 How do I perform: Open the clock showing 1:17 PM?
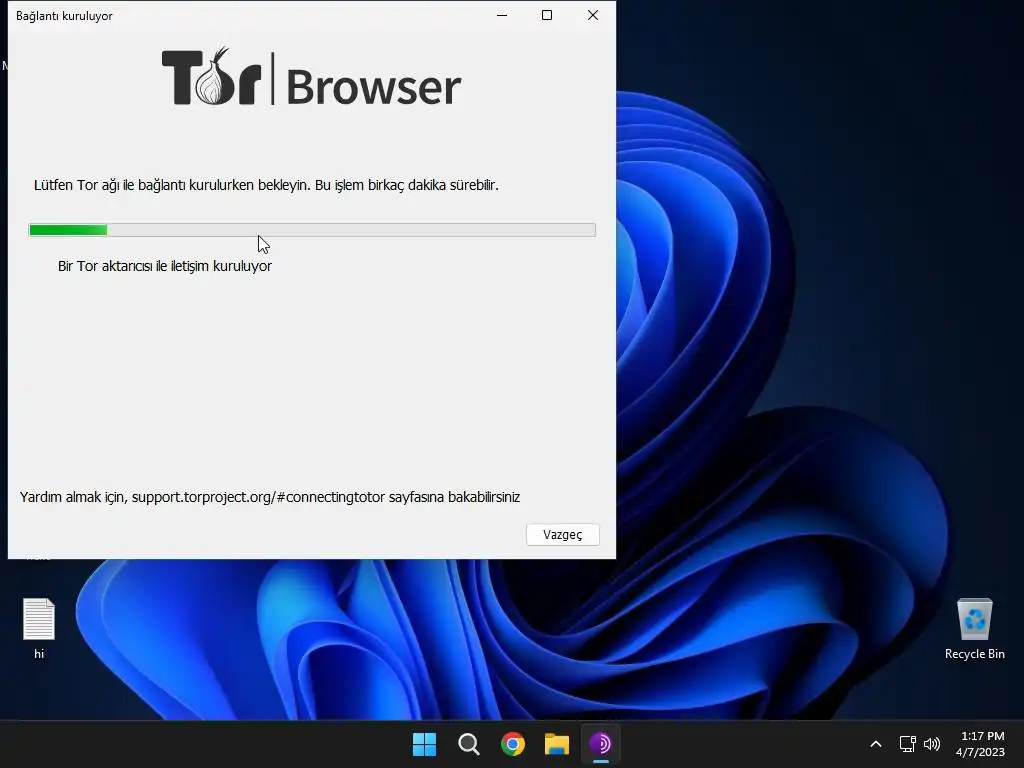(980, 744)
